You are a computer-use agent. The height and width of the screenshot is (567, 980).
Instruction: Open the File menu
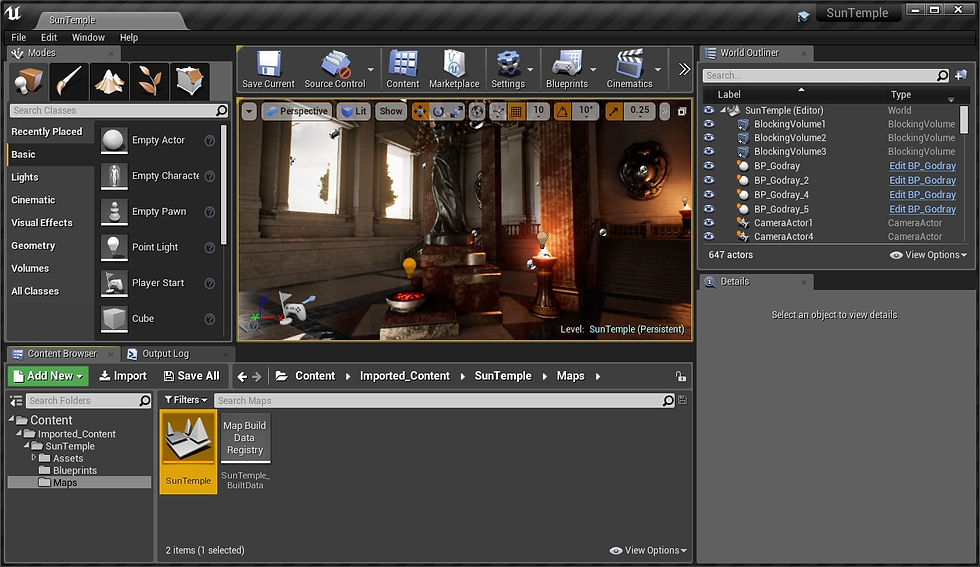pyautogui.click(x=19, y=38)
